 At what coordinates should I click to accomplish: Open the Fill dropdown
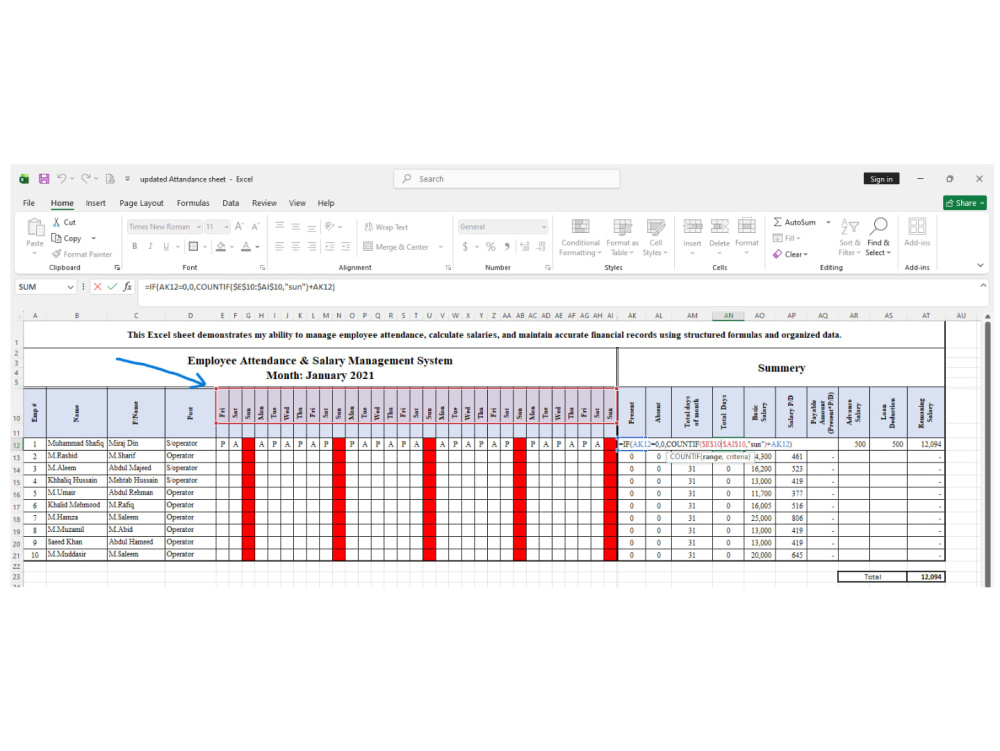tap(786, 238)
